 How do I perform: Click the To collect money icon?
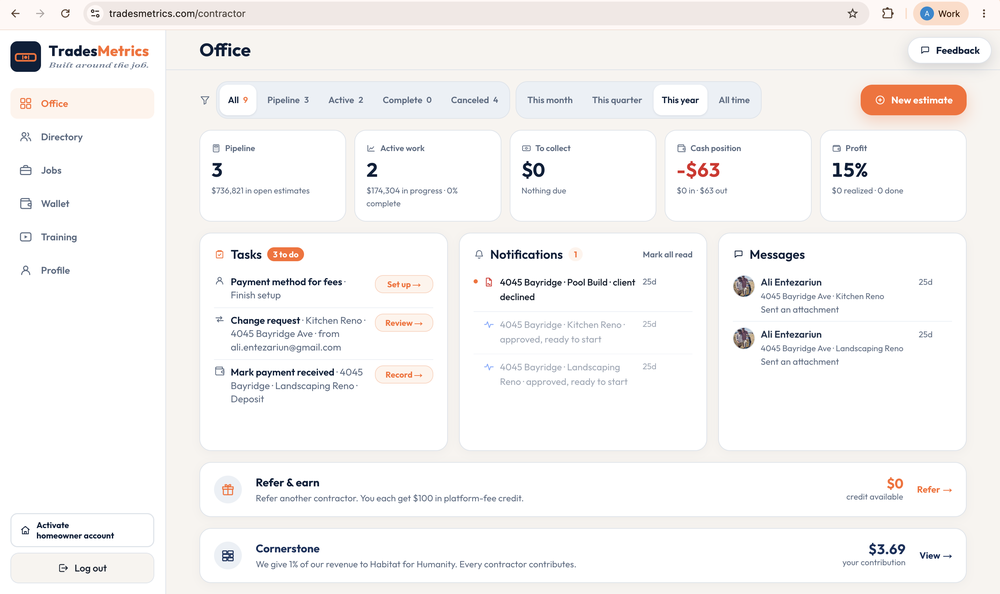point(526,148)
